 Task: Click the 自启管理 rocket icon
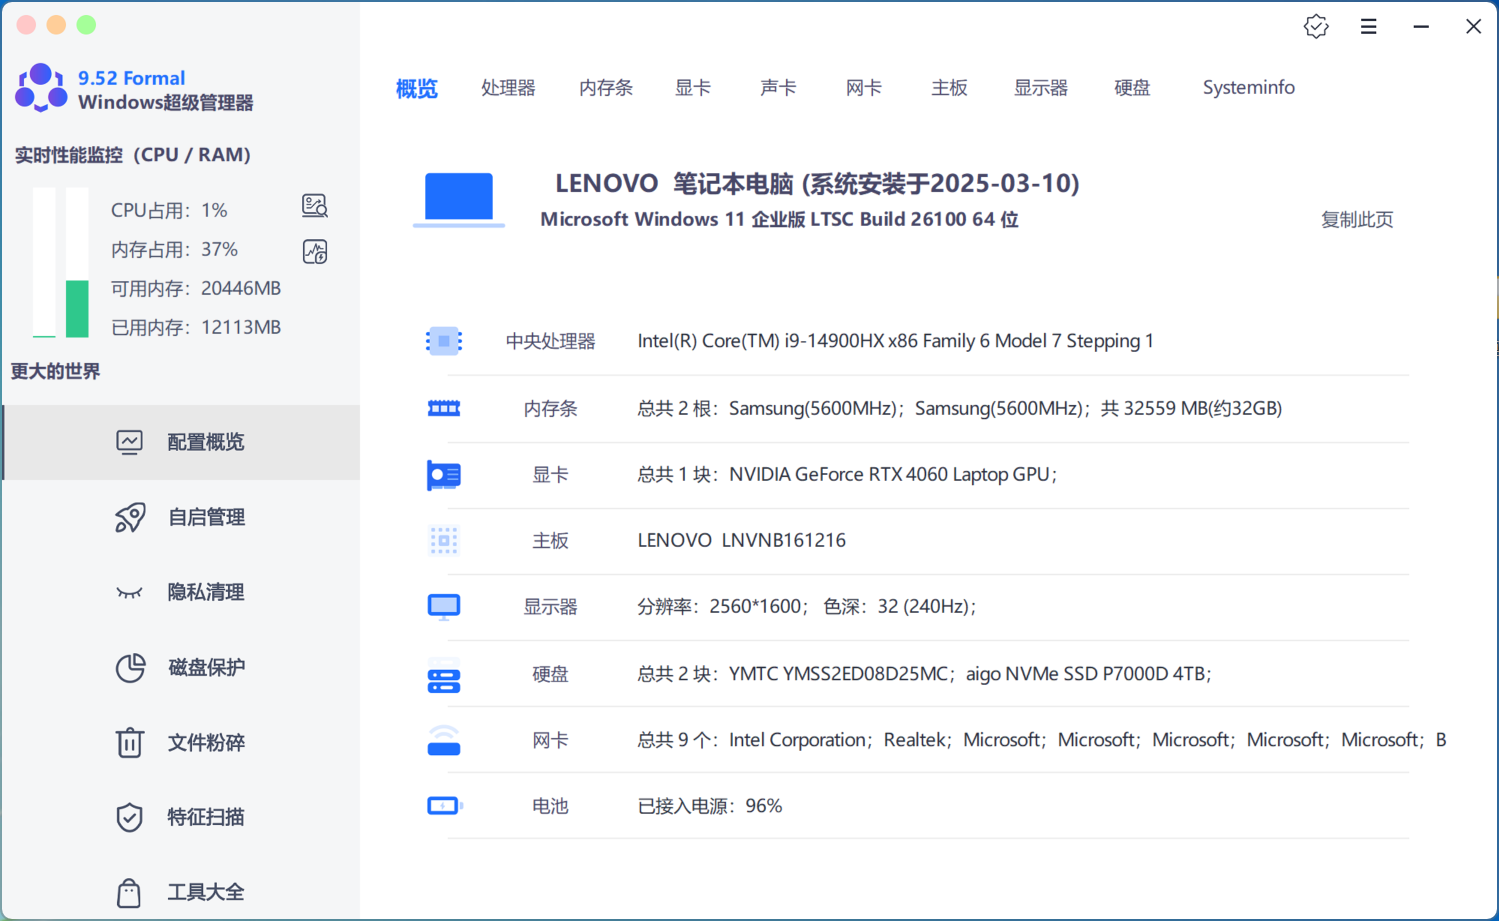point(130,517)
